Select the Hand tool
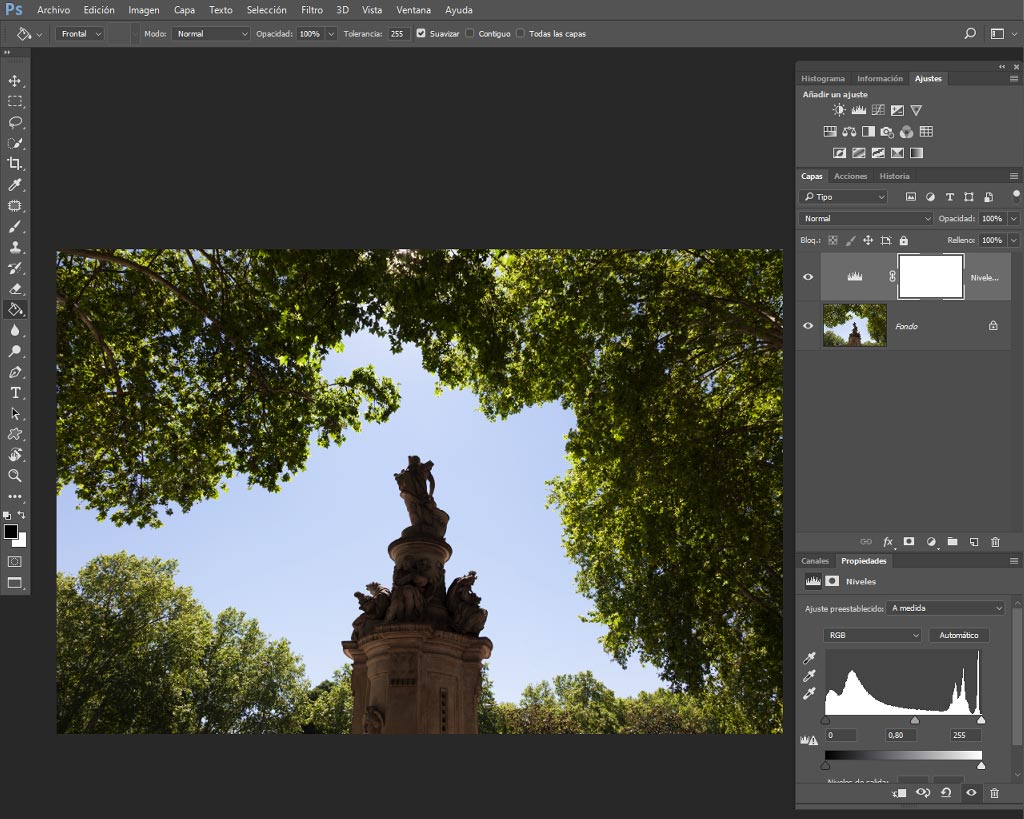1024x819 pixels. [14, 455]
